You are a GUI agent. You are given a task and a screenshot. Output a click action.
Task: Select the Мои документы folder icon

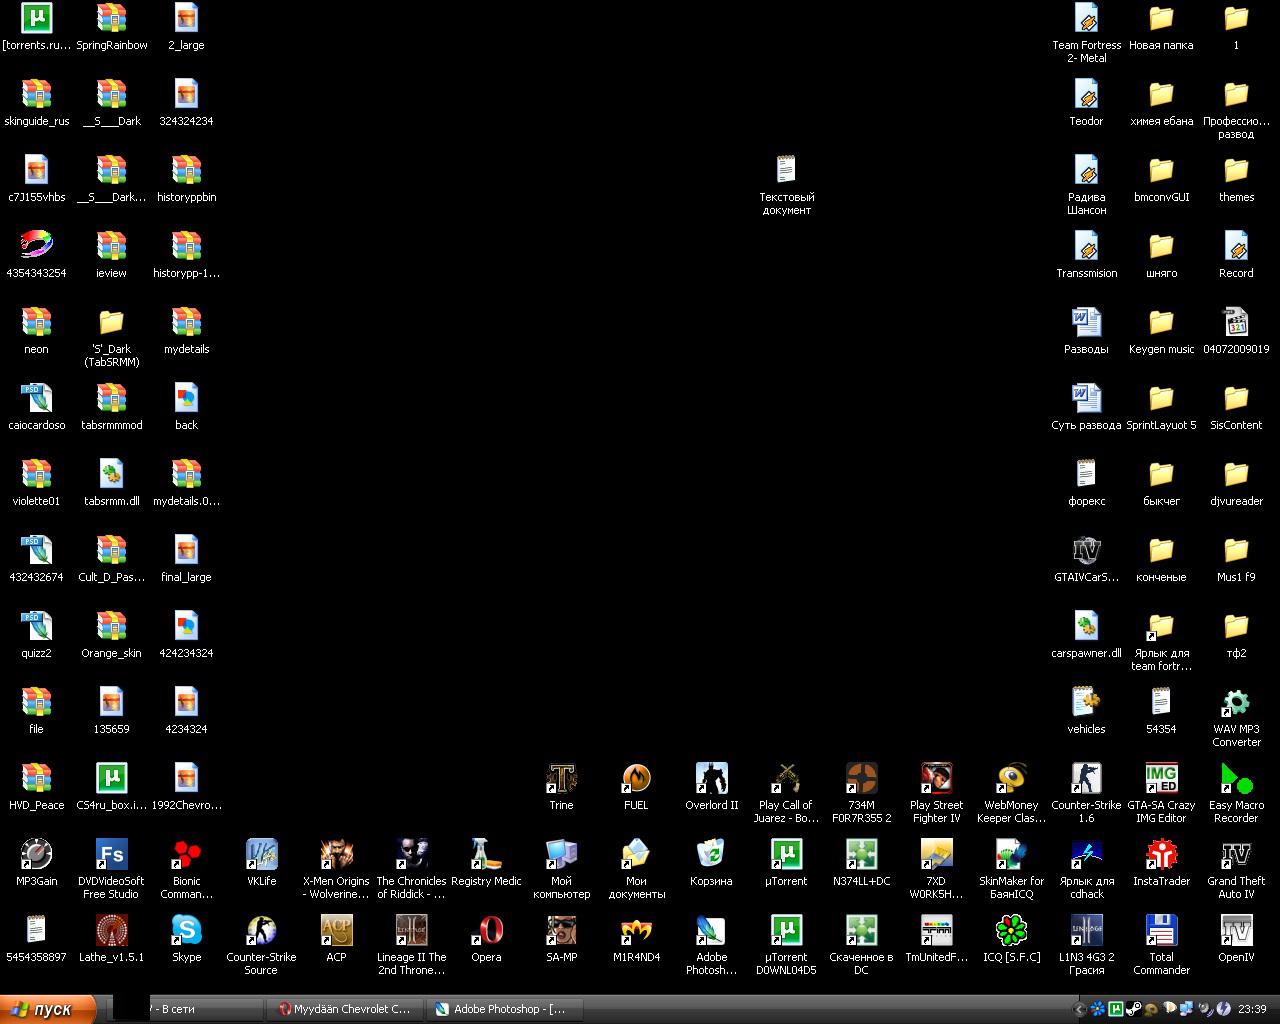click(x=636, y=854)
